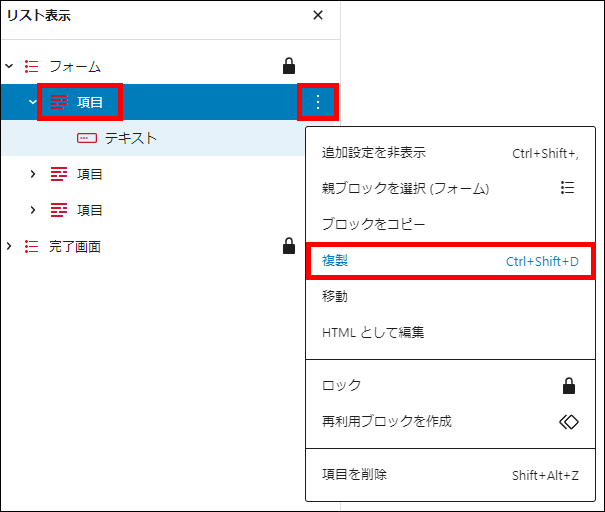
Task: Choose 再利用ブロックを作成 menu item
Action: click(x=450, y=421)
